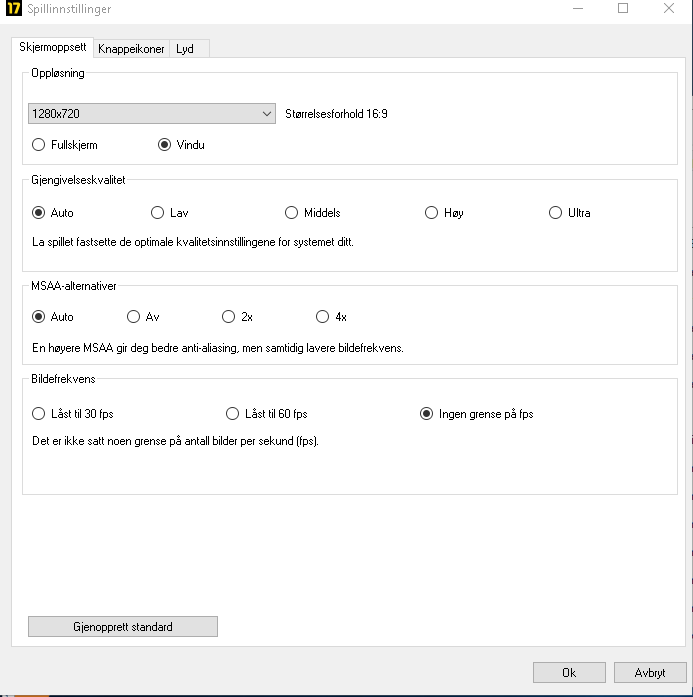Open the Knappeikoner tab
693x697 pixels.
coord(131,49)
